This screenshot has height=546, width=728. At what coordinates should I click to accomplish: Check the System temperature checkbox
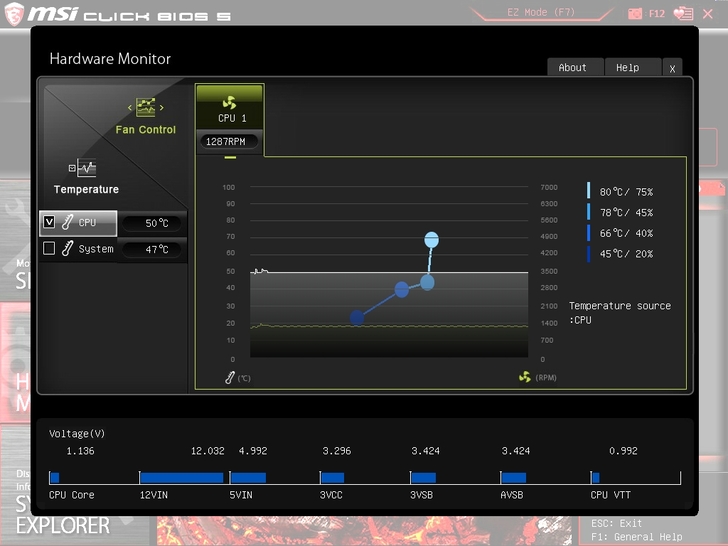click(49, 248)
